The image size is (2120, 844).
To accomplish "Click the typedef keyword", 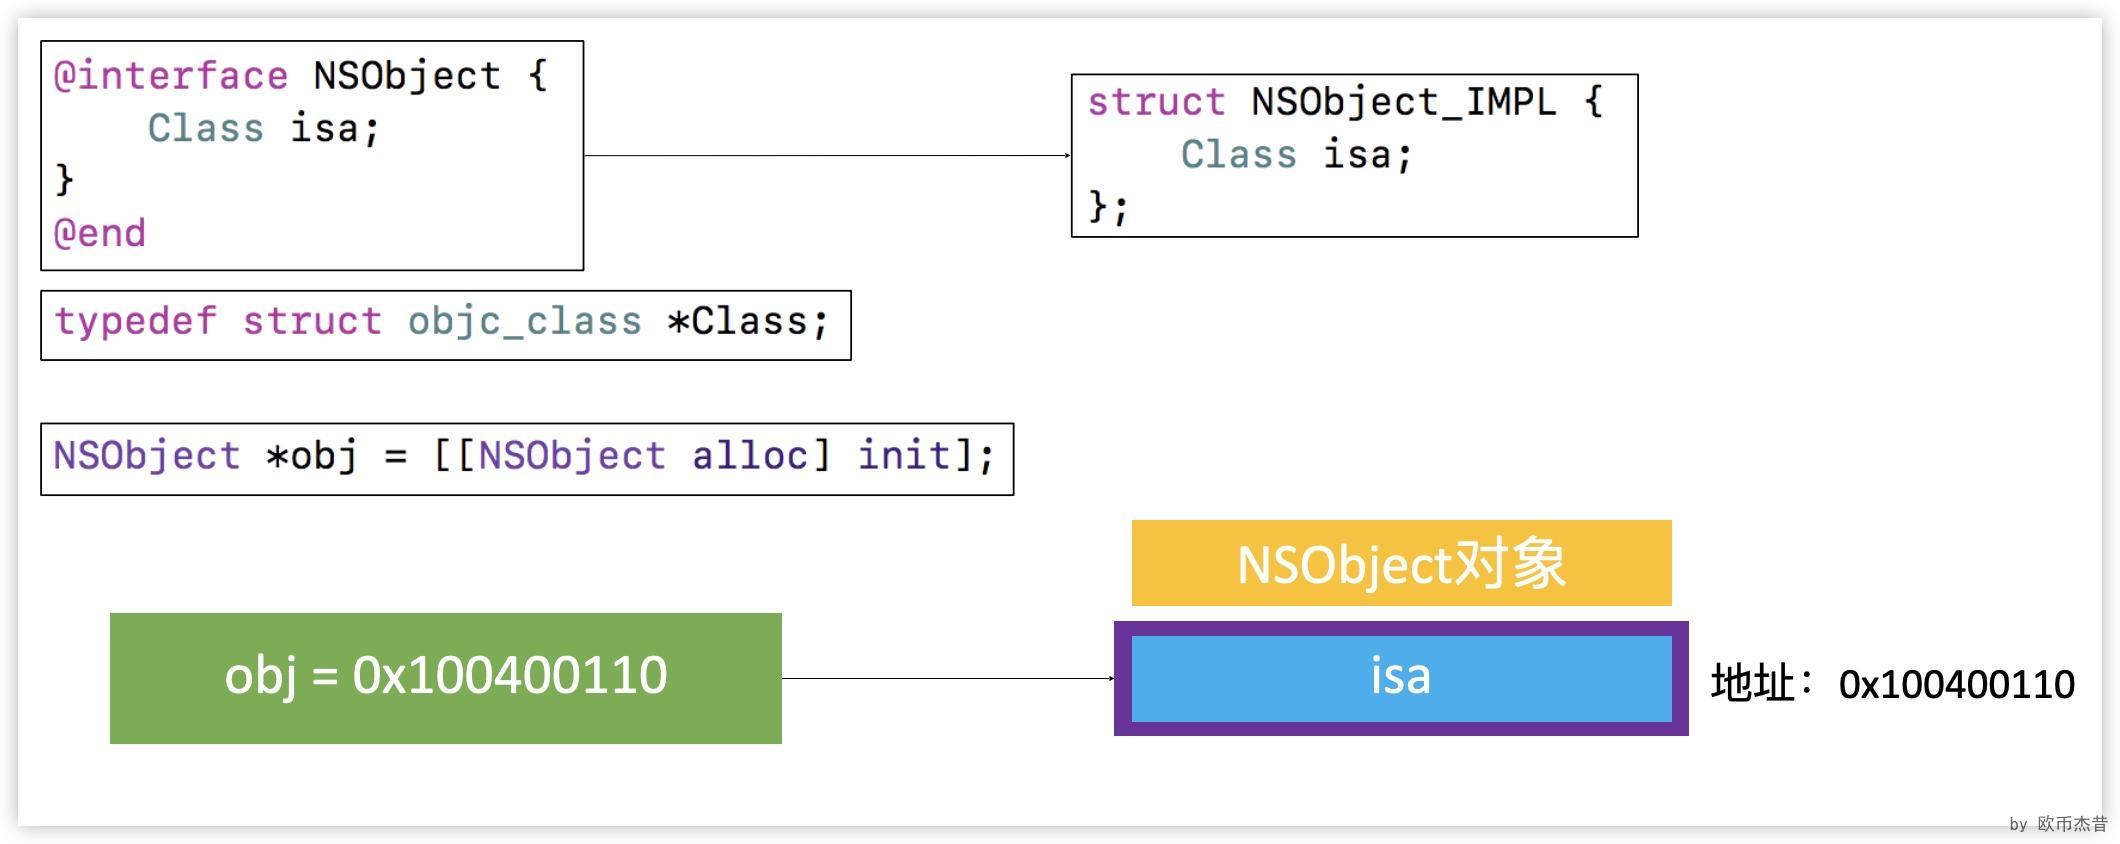I will pyautogui.click(x=135, y=322).
